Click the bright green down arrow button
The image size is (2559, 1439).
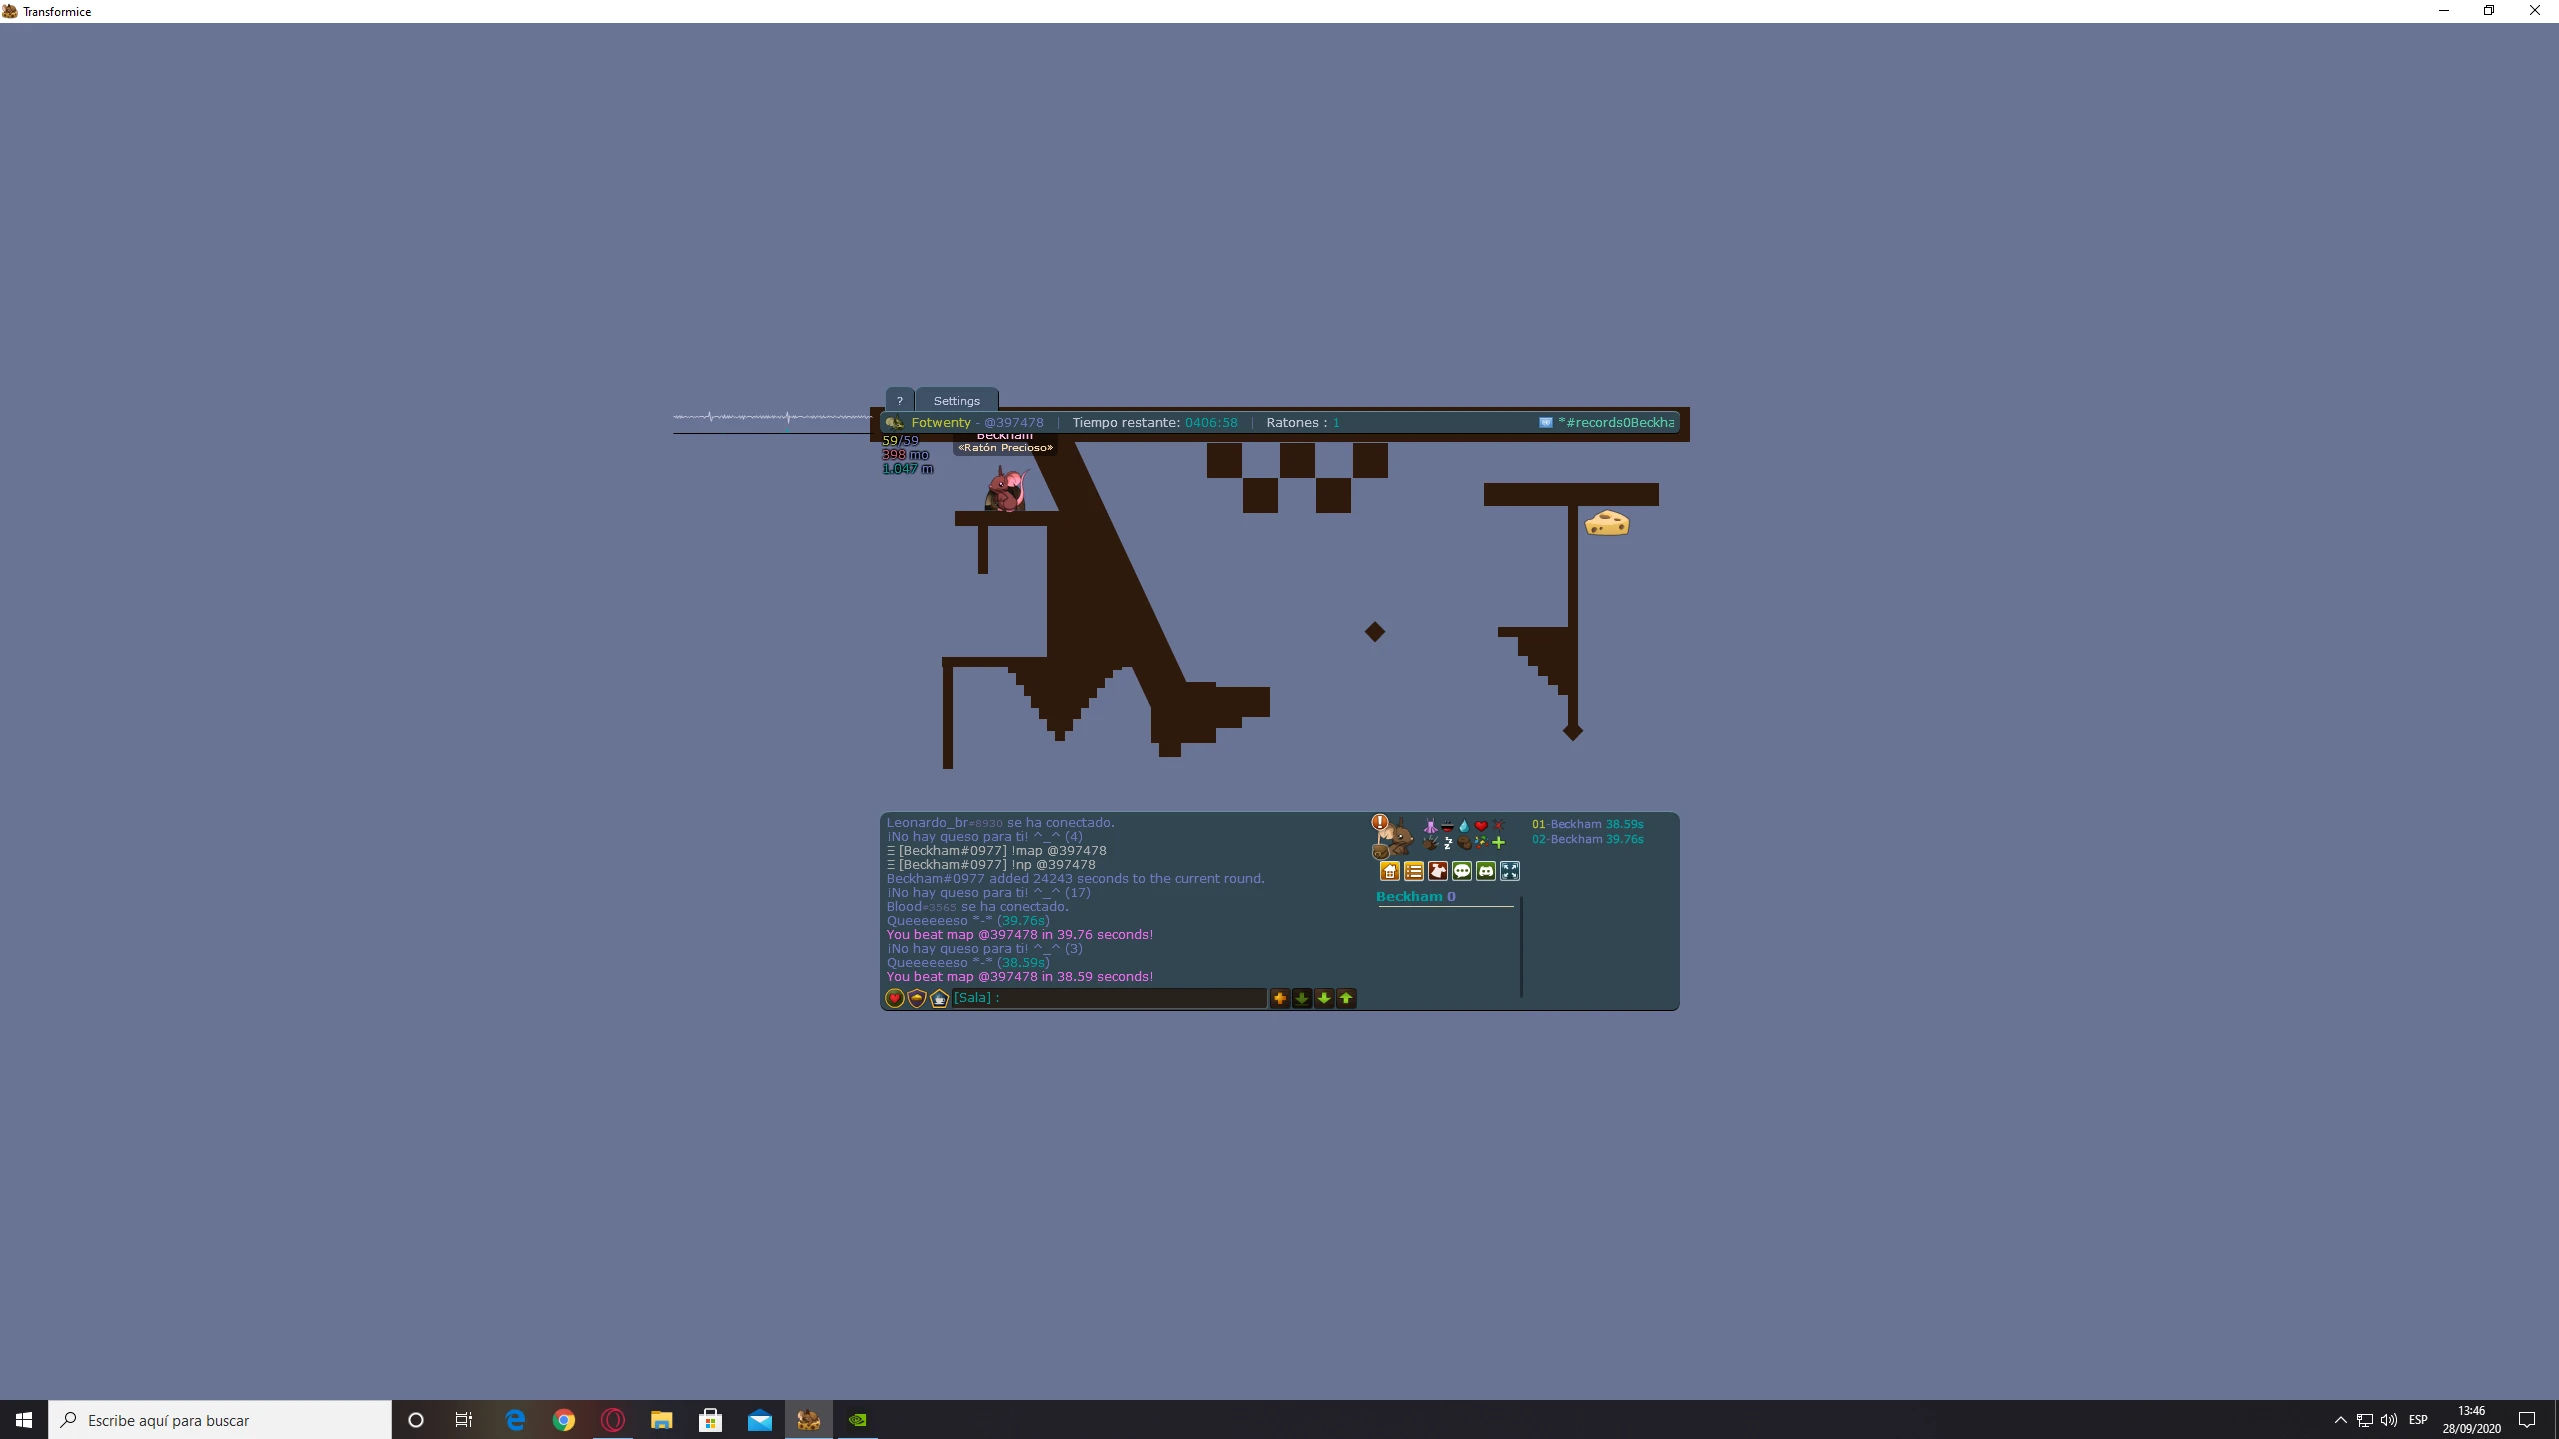[1324, 998]
